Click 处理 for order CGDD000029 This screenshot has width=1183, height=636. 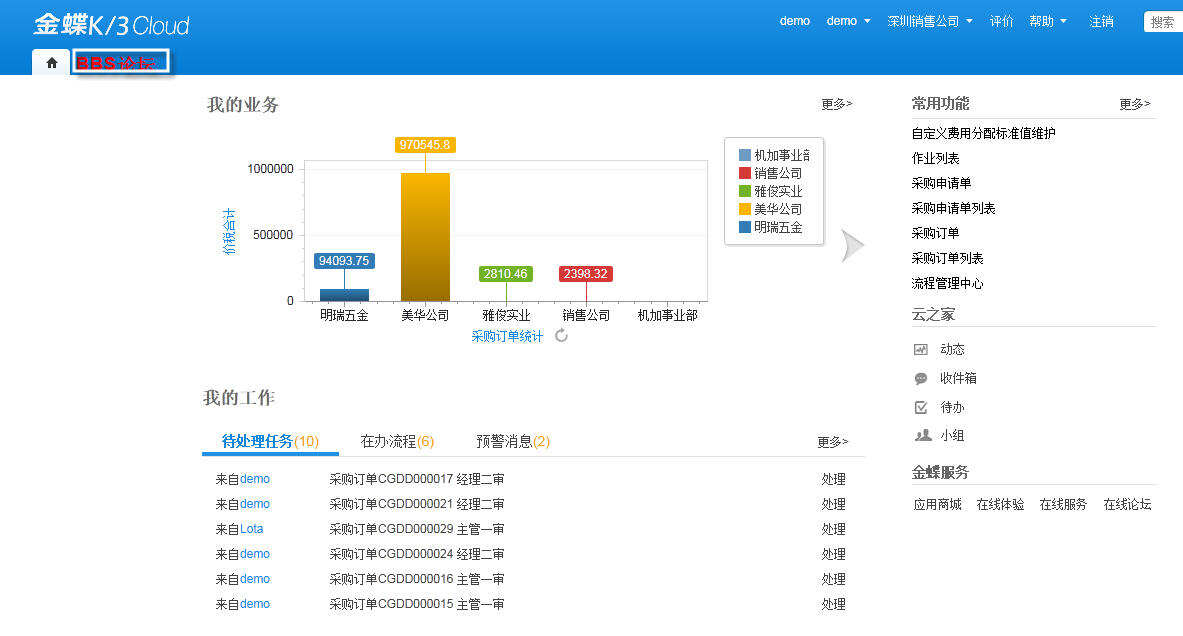(834, 530)
